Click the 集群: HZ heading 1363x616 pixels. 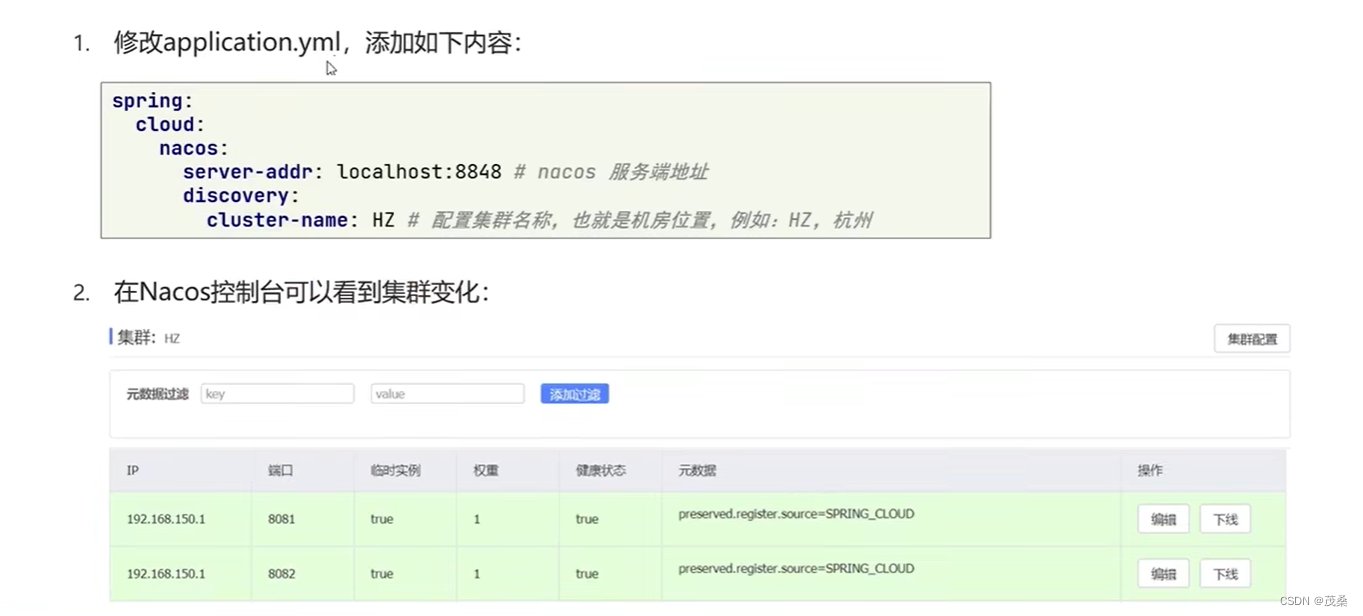(148, 338)
